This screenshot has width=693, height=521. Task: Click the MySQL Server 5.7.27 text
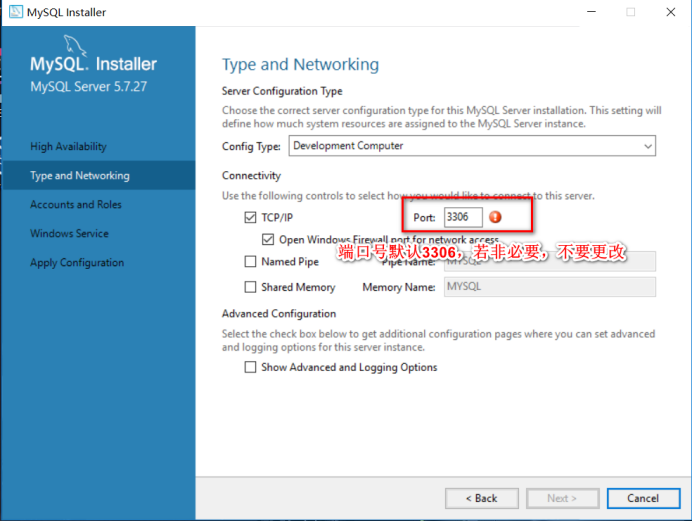88,86
